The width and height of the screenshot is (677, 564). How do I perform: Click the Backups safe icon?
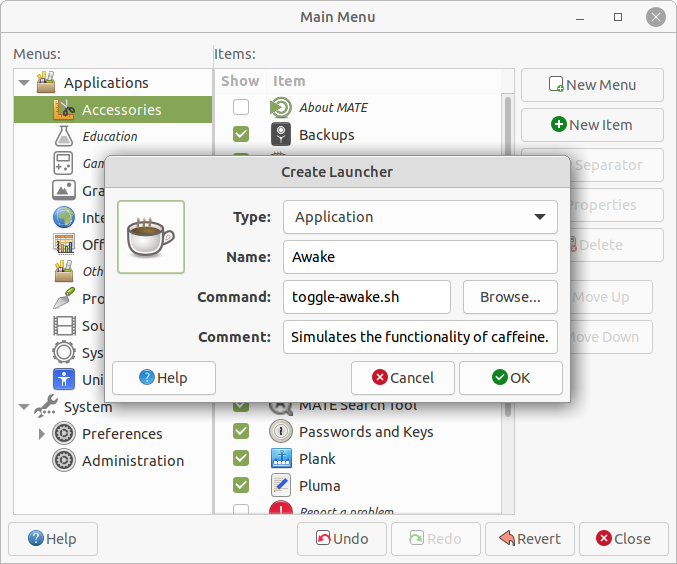click(281, 134)
